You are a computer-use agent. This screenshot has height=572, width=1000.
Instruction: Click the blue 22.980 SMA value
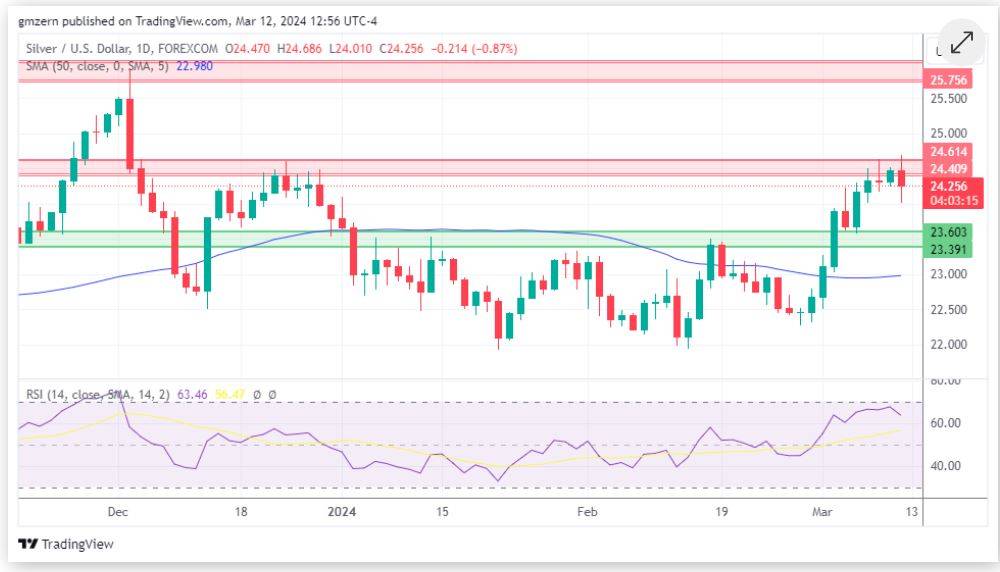pyautogui.click(x=195, y=66)
